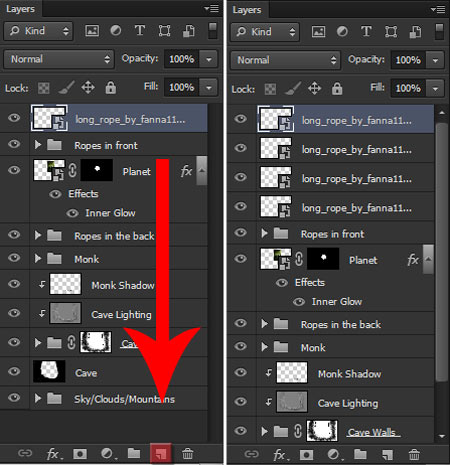The width and height of the screenshot is (450, 465).
Task: Lock all padlock icon in right panel
Action: 337,89
